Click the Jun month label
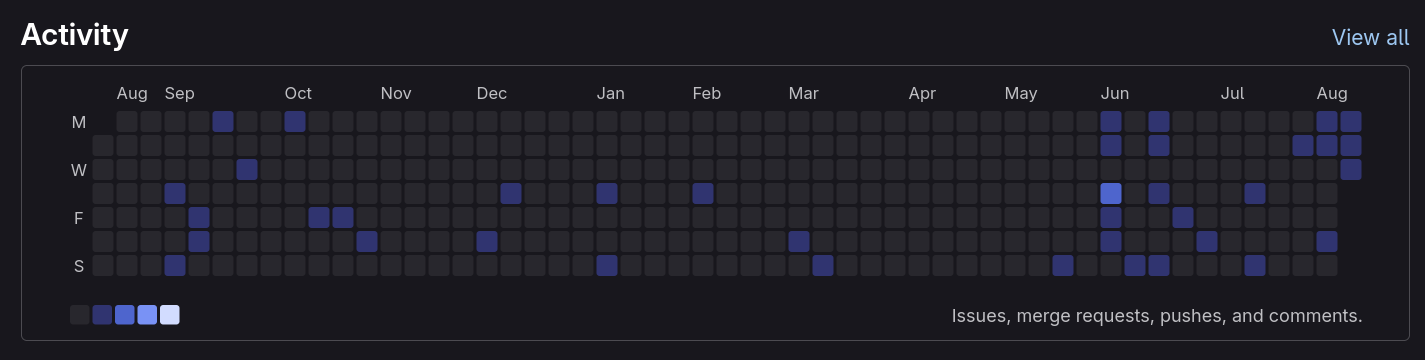Viewport: 1425px width, 360px height. click(x=1115, y=94)
